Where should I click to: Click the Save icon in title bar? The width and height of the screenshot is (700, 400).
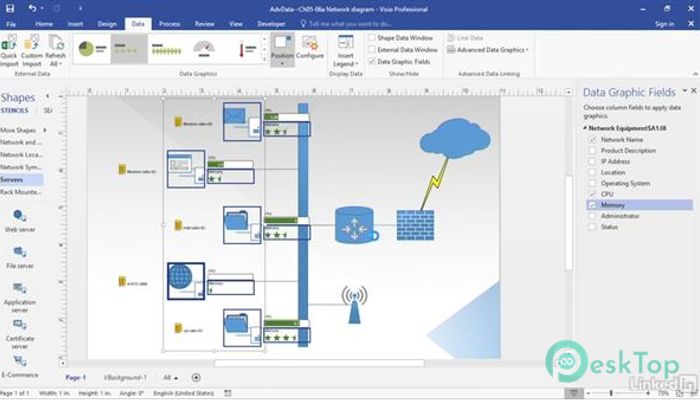9,8
